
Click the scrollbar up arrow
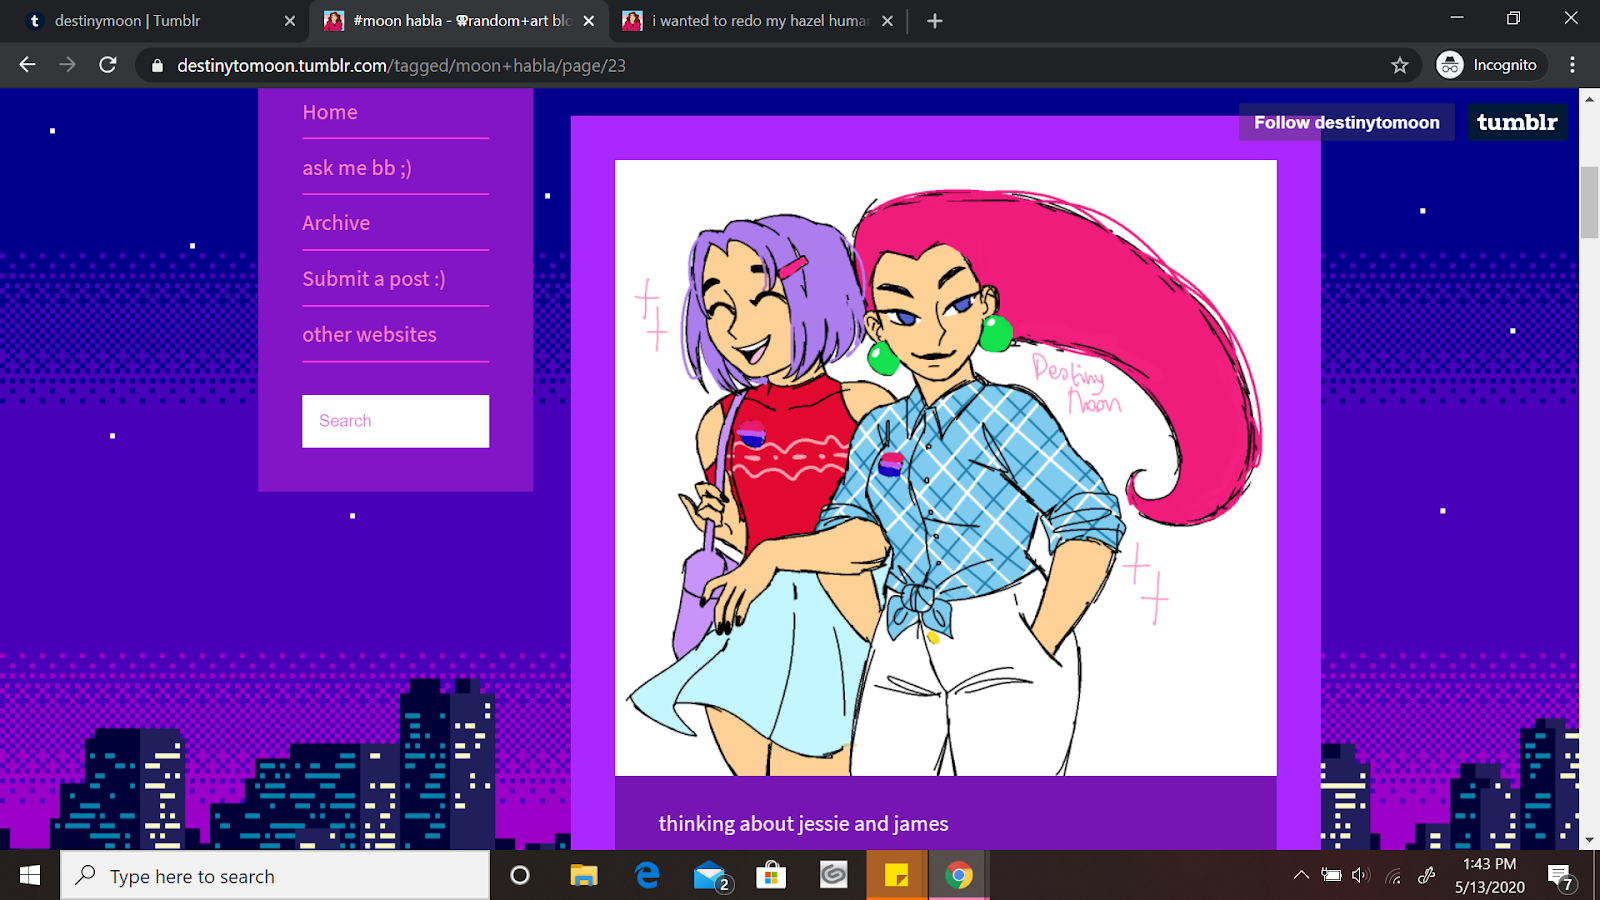1589,98
